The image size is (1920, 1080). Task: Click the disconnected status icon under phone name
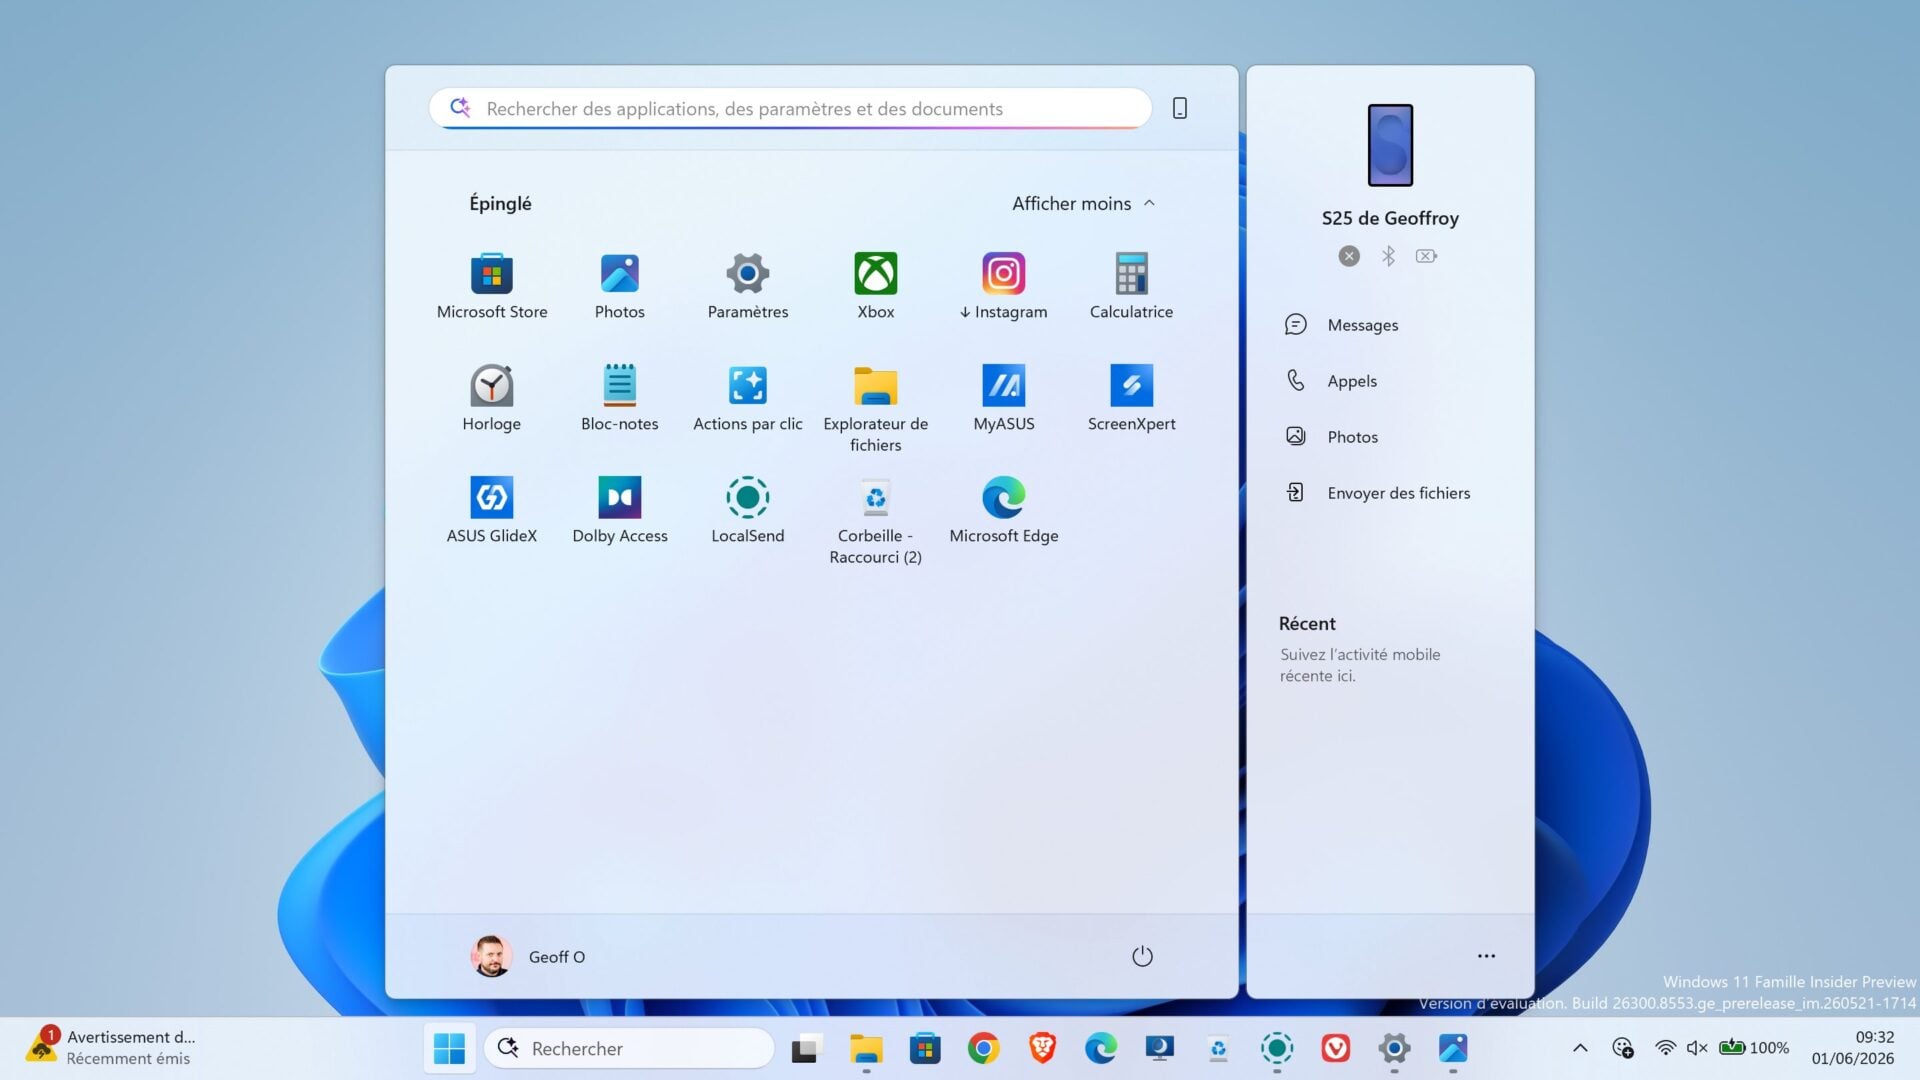[1349, 256]
